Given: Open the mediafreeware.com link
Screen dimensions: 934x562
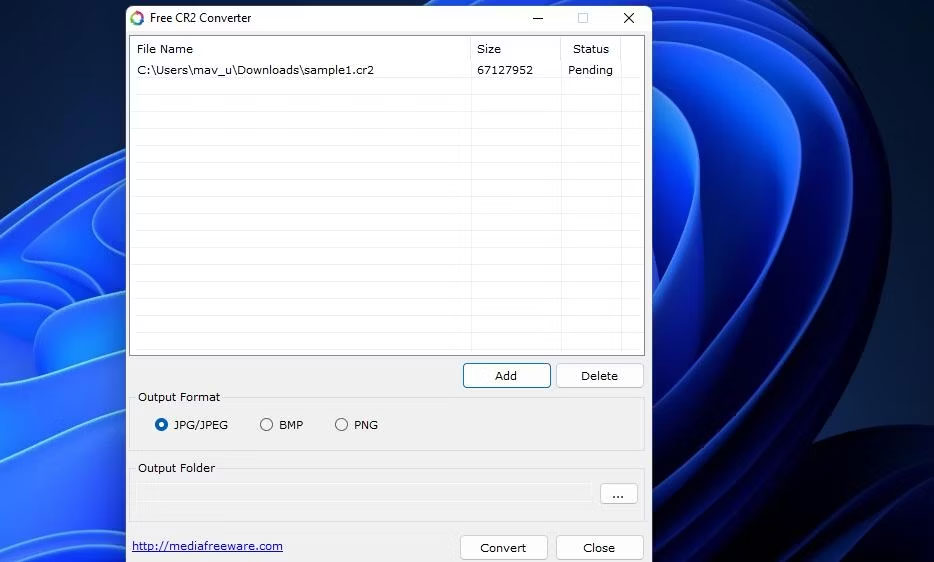Looking at the screenshot, I should [207, 546].
